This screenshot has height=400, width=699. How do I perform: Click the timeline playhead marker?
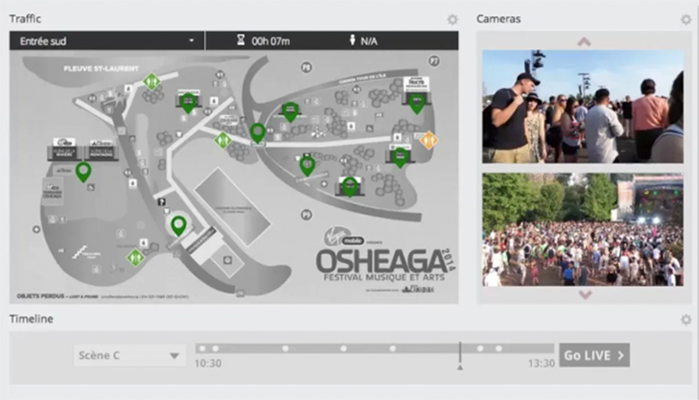[460, 353]
